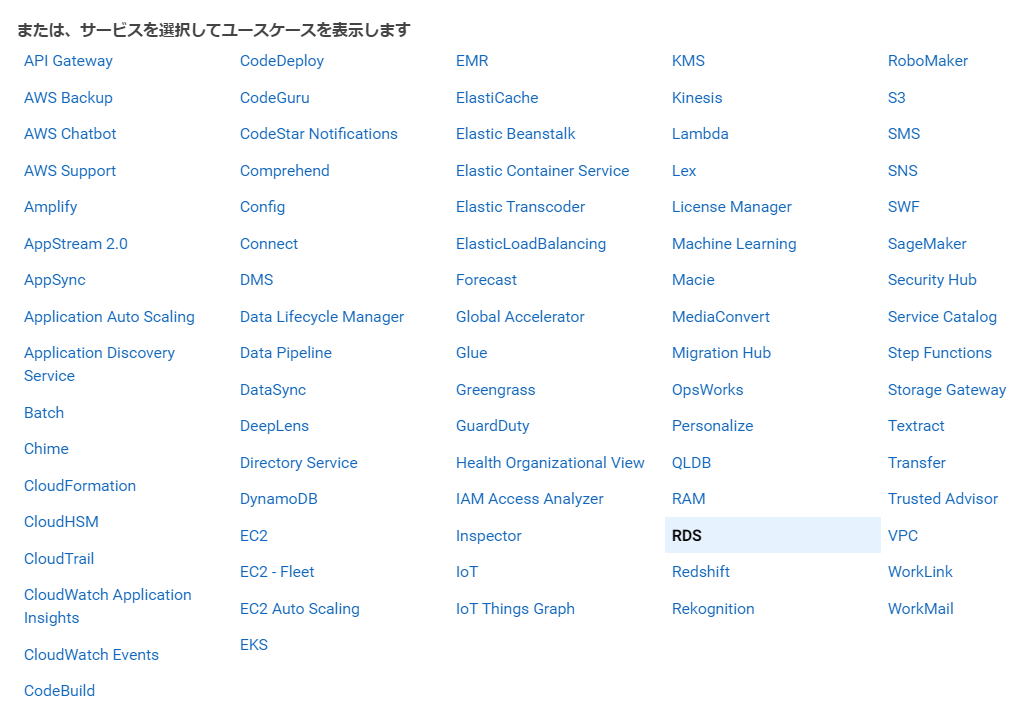Choose CloudWatch Application Insights
The height and width of the screenshot is (702, 1032).
coord(108,607)
